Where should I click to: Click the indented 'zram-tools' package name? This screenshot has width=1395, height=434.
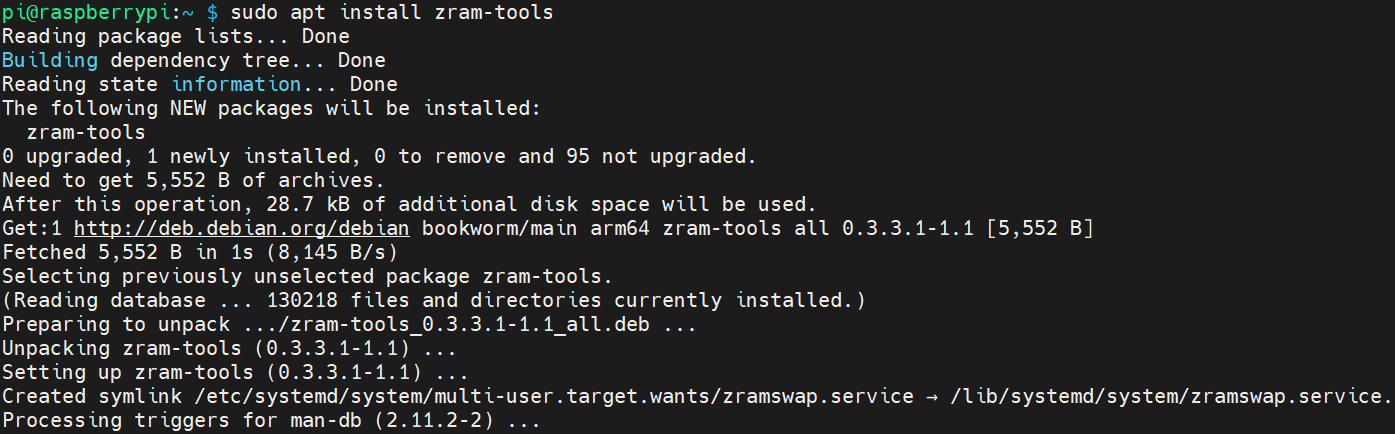coord(86,133)
